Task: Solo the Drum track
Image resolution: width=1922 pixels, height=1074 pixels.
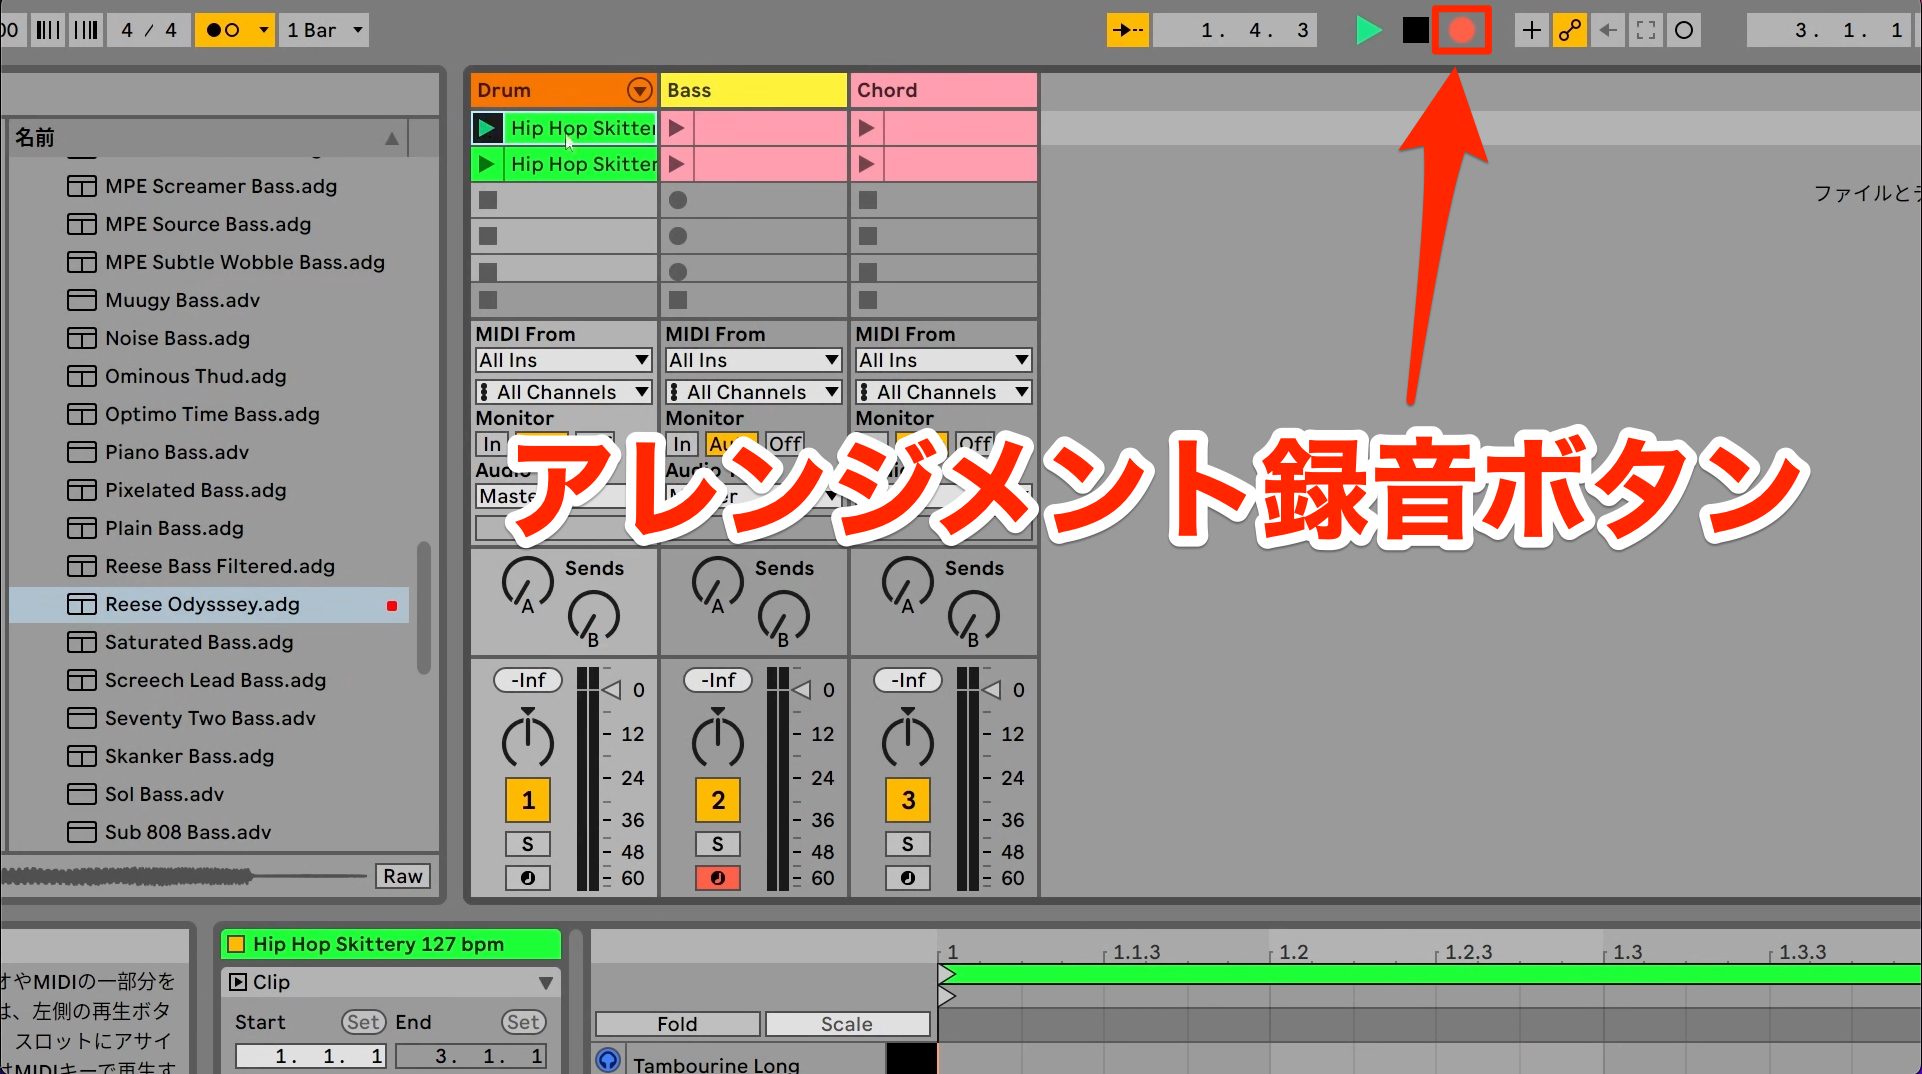Action: click(528, 844)
